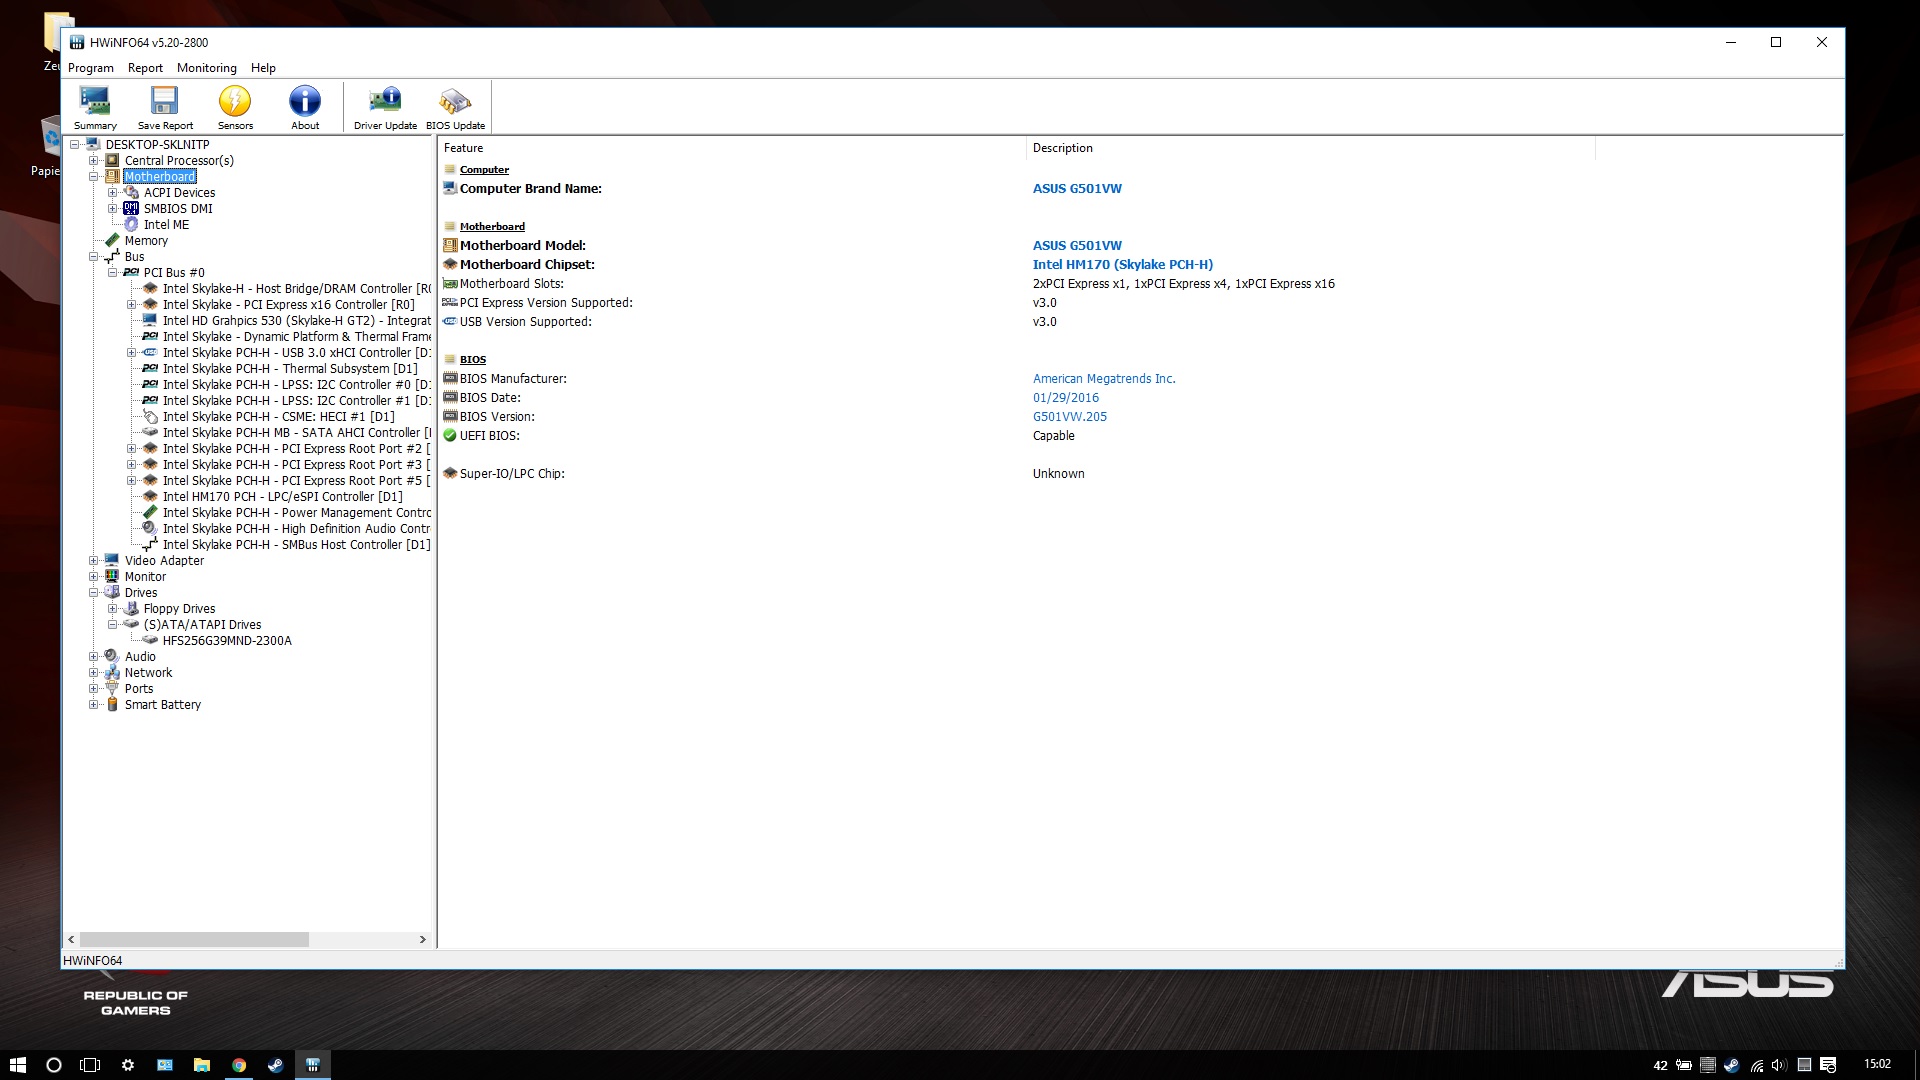Open the Sensors lightning icon
This screenshot has height=1080, width=1920.
pyautogui.click(x=235, y=107)
